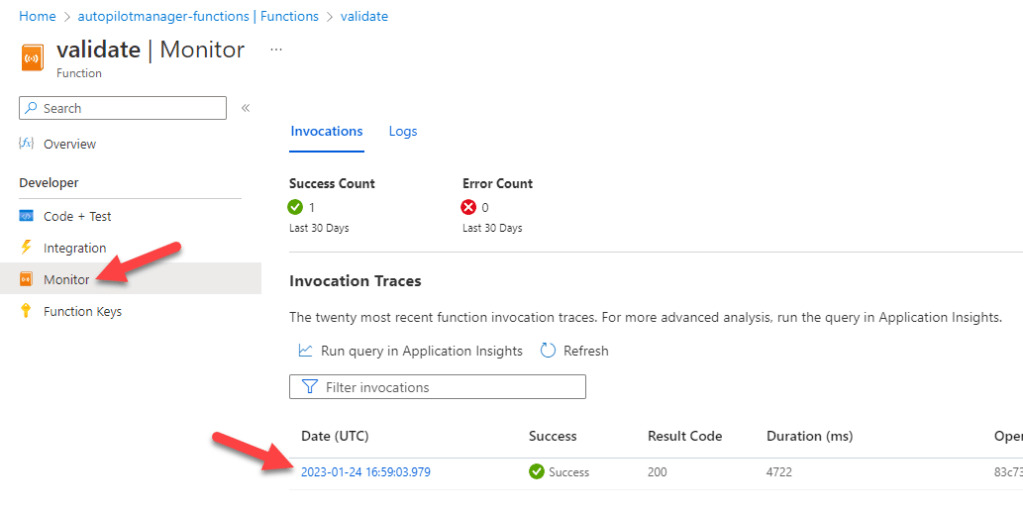Screen dimensions: 1023x512
Task: Click the Success column header
Action: coord(553,436)
